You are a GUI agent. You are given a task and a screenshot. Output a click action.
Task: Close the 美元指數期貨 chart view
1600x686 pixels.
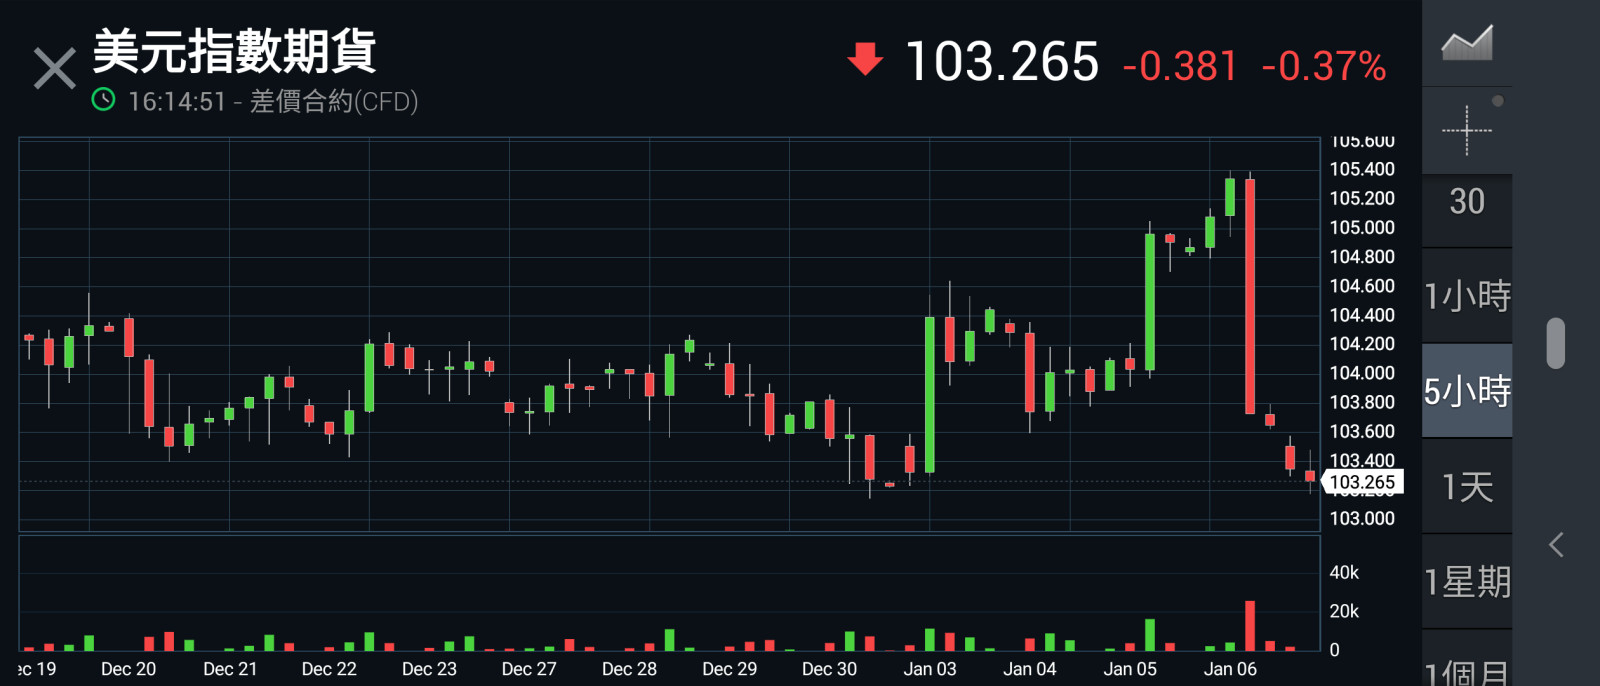[x=54, y=69]
